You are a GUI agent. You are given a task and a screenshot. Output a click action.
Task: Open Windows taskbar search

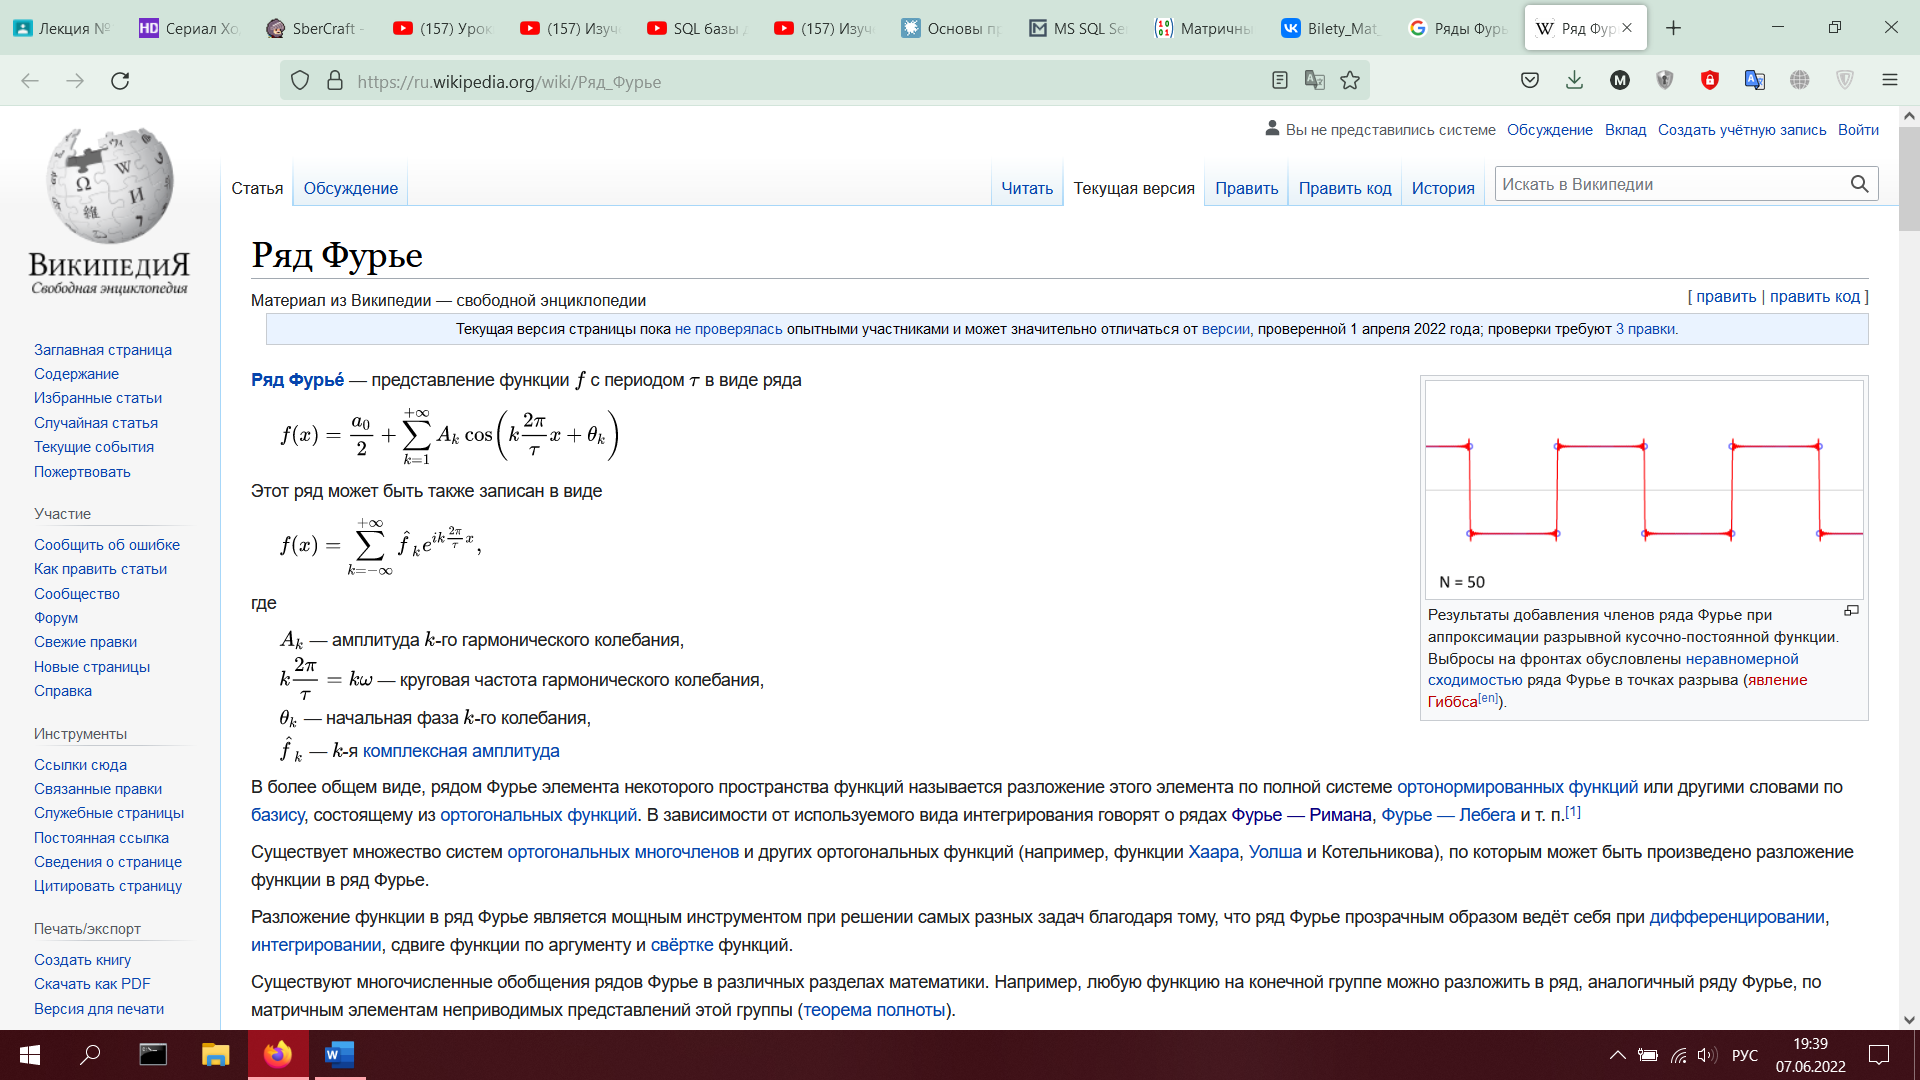[90, 1055]
